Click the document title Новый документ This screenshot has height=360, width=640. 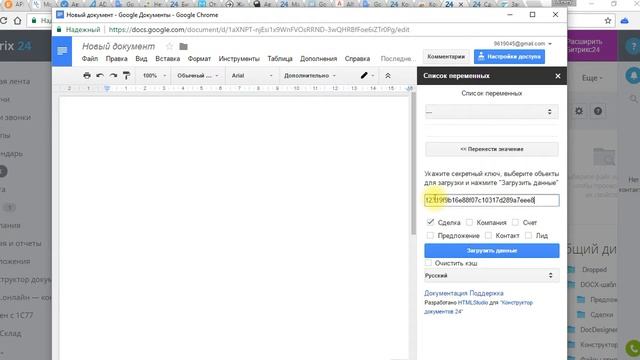point(118,47)
